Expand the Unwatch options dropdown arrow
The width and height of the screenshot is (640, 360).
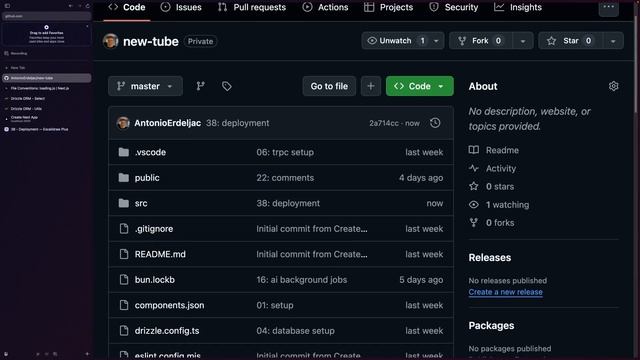[436, 41]
